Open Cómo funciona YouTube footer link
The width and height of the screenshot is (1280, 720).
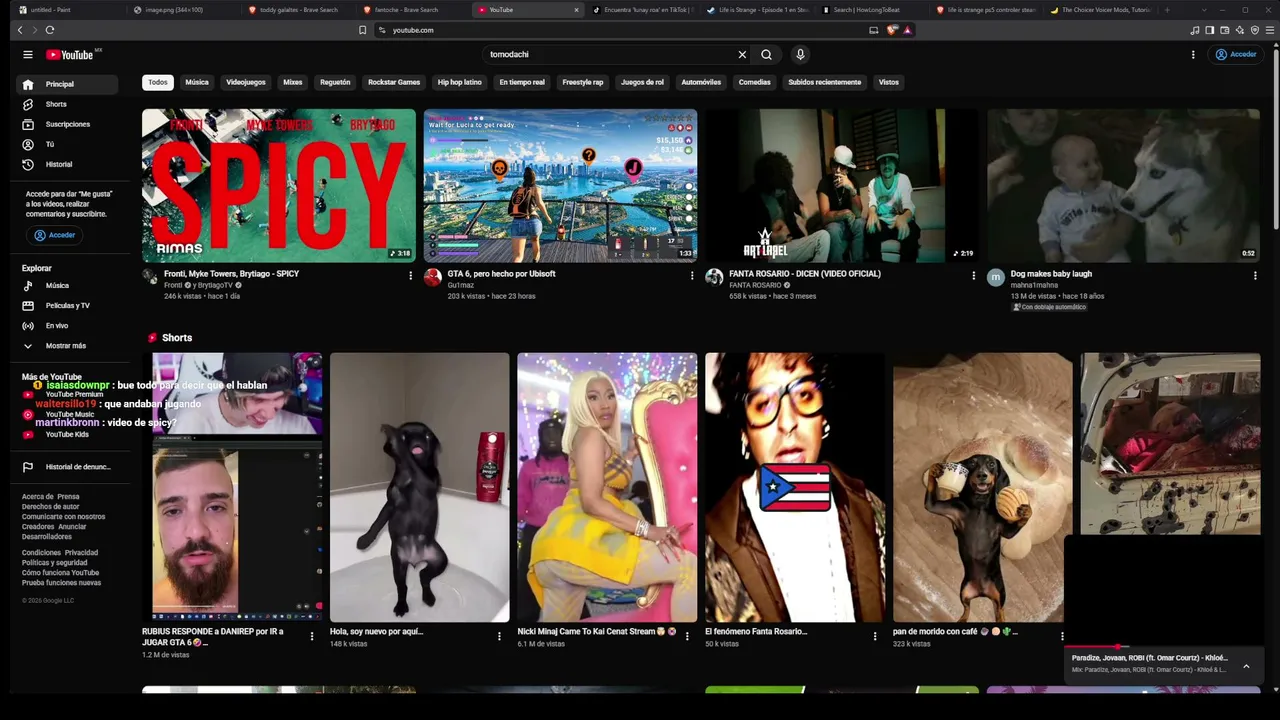click(60, 573)
